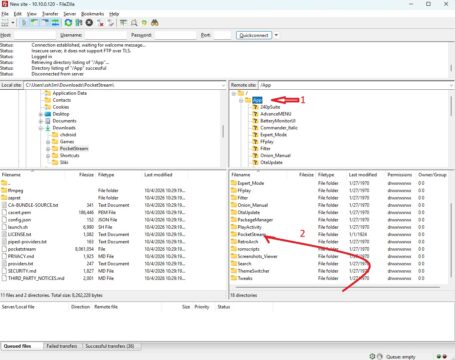Viewport: 455px width, 360px height.
Task: Open the File menu
Action: (x=5, y=14)
